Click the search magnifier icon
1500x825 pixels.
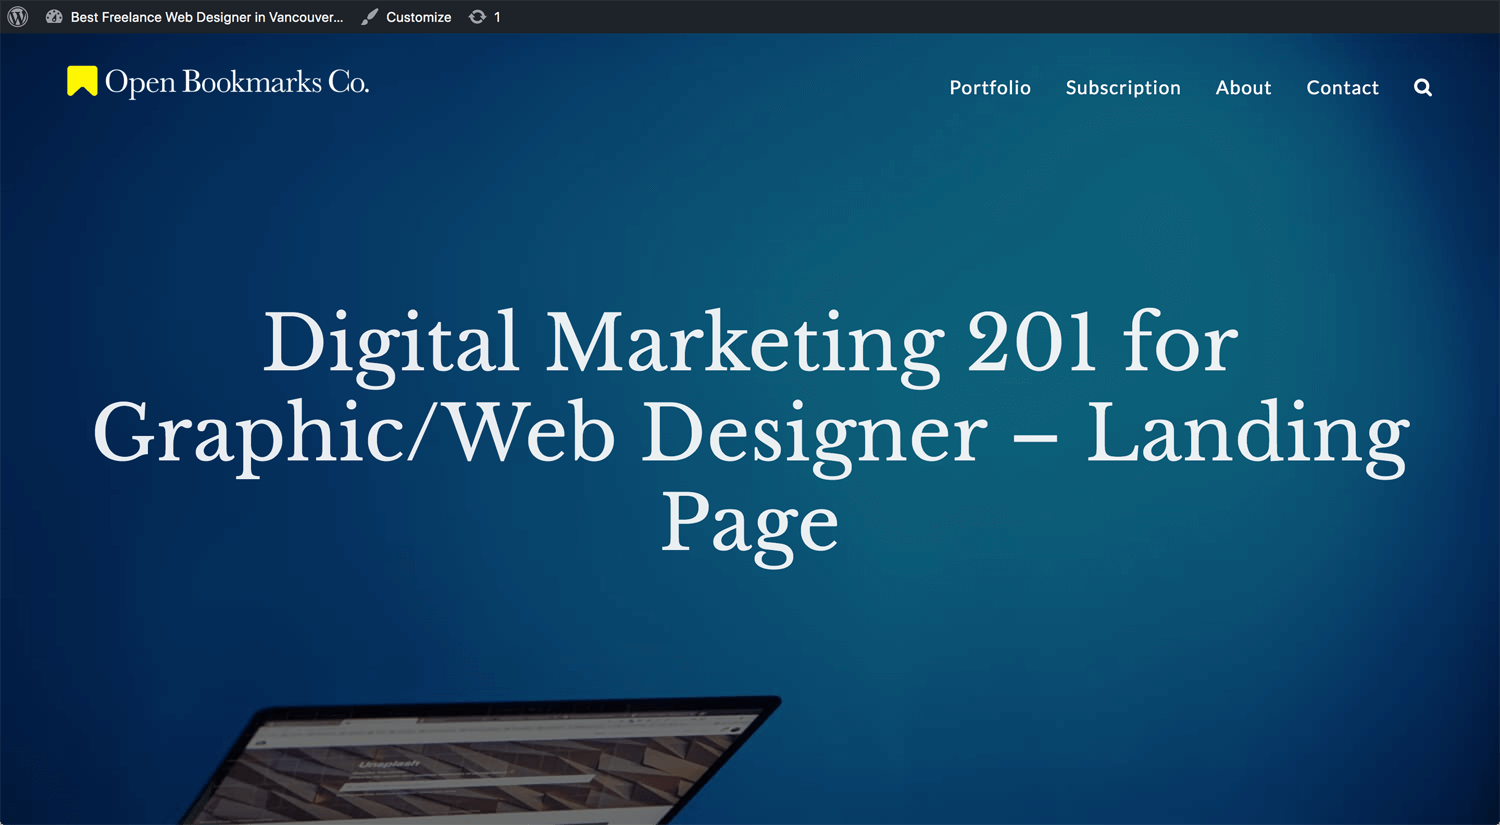click(1423, 88)
